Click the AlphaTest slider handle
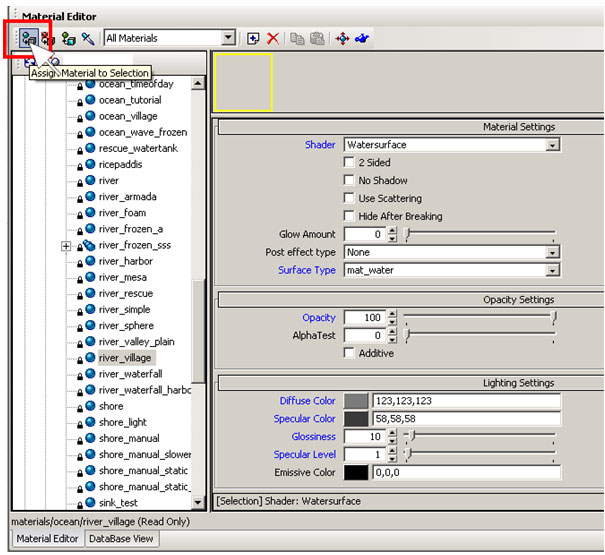The width and height of the screenshot is (605, 555). [407, 334]
